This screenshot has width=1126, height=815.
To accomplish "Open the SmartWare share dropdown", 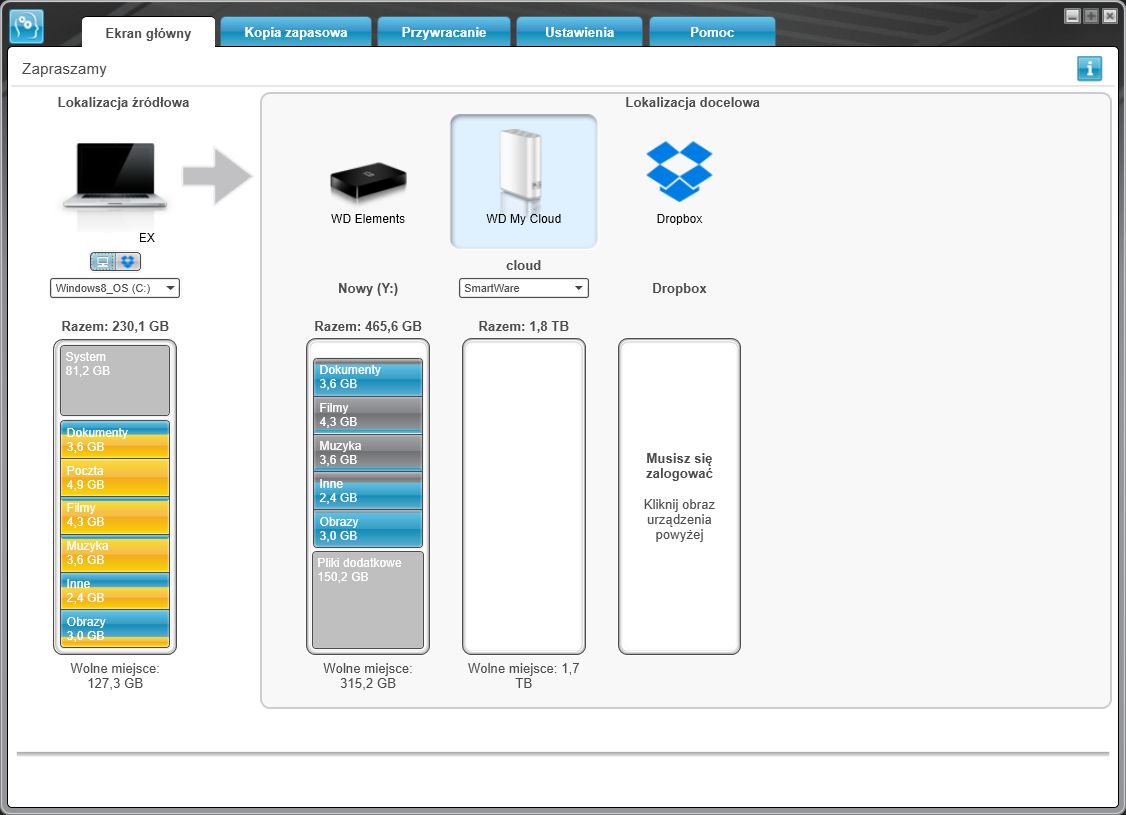I will (524, 288).
